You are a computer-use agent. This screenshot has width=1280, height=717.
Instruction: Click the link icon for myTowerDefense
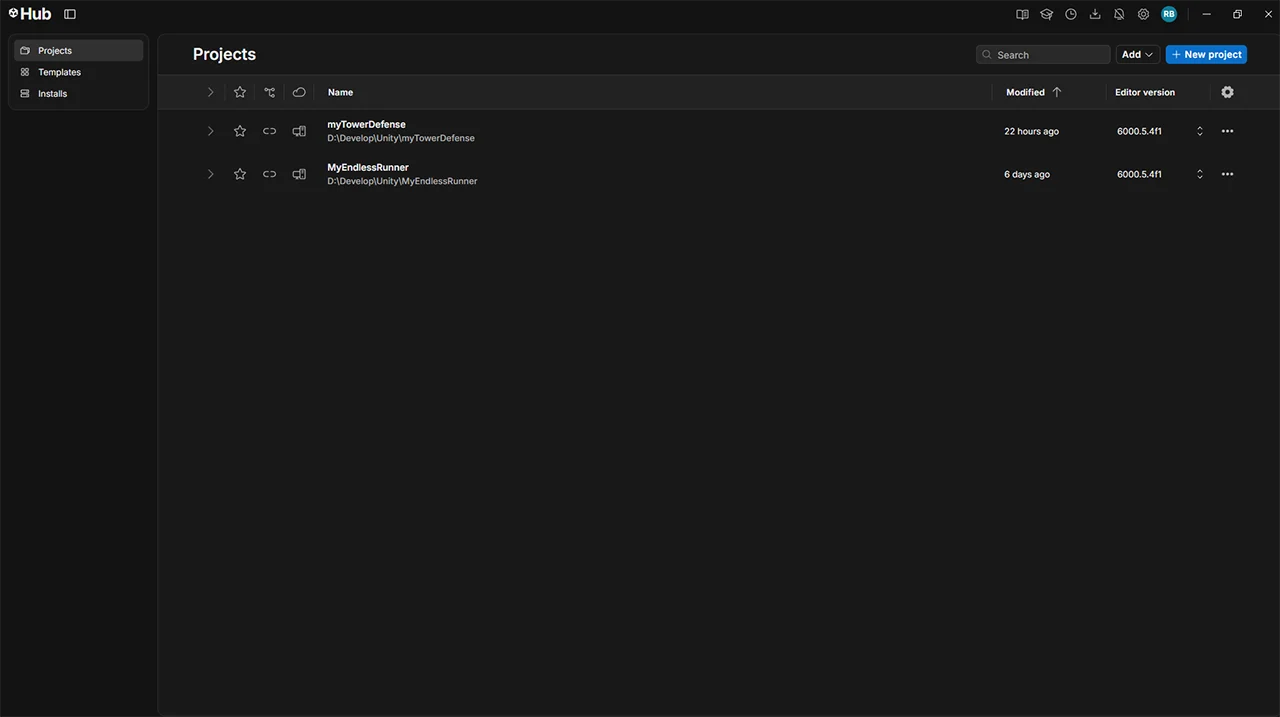pos(270,131)
